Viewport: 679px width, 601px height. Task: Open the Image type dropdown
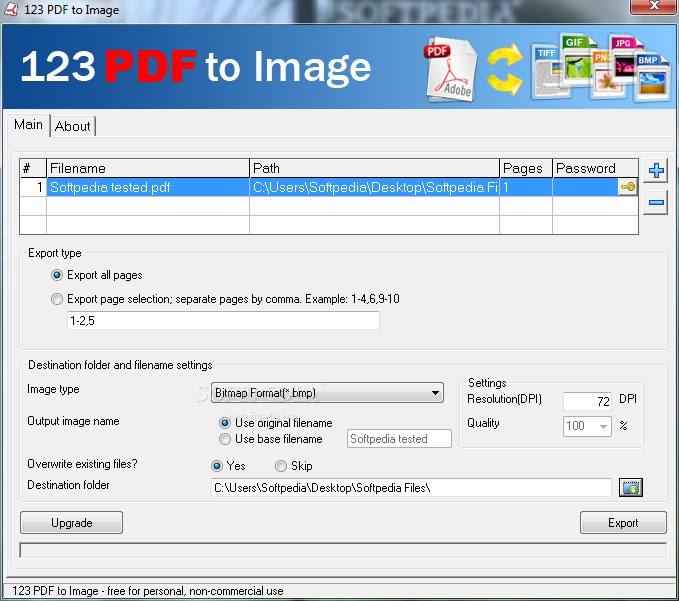[327, 393]
